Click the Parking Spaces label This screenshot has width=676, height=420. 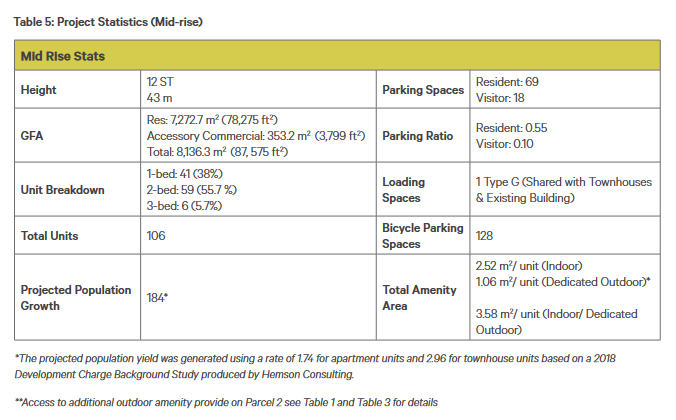[423, 90]
